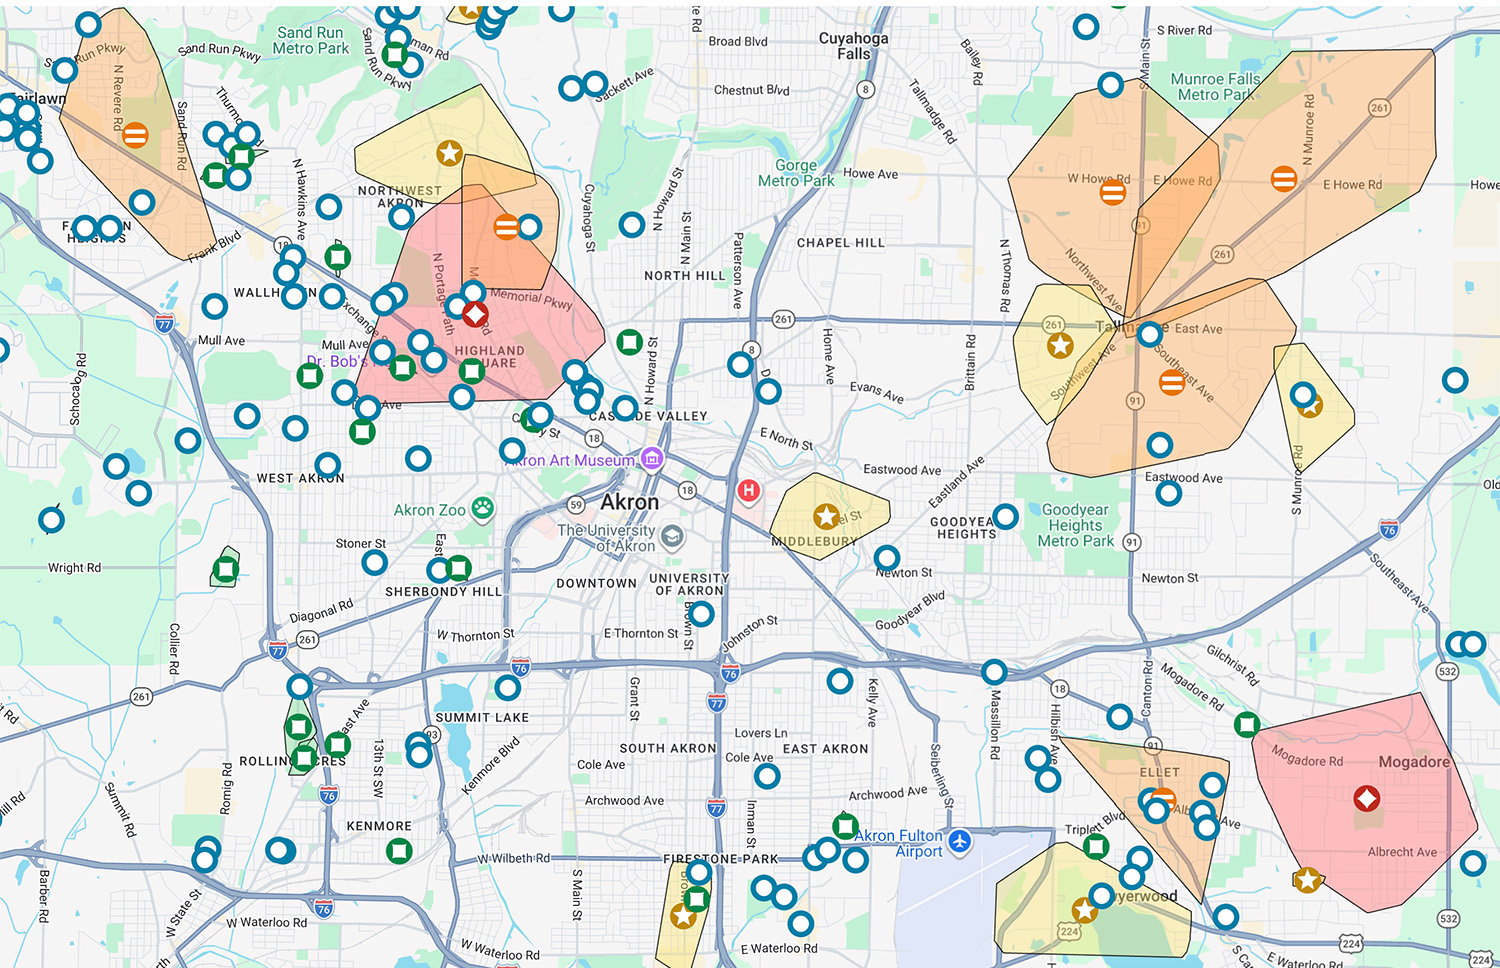Open the Gorge Metro Park label
This screenshot has height=968, width=1500.
coord(796,173)
